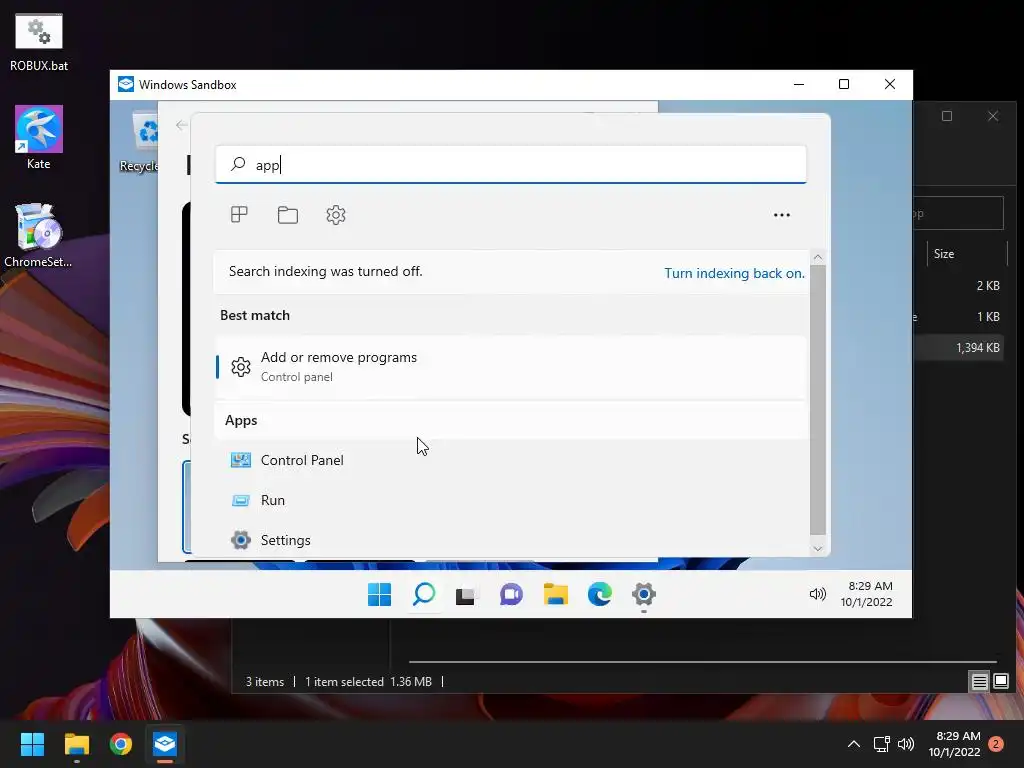Image resolution: width=1024 pixels, height=768 pixels.
Task: Open Task View in sandbox taskbar
Action: 467,594
